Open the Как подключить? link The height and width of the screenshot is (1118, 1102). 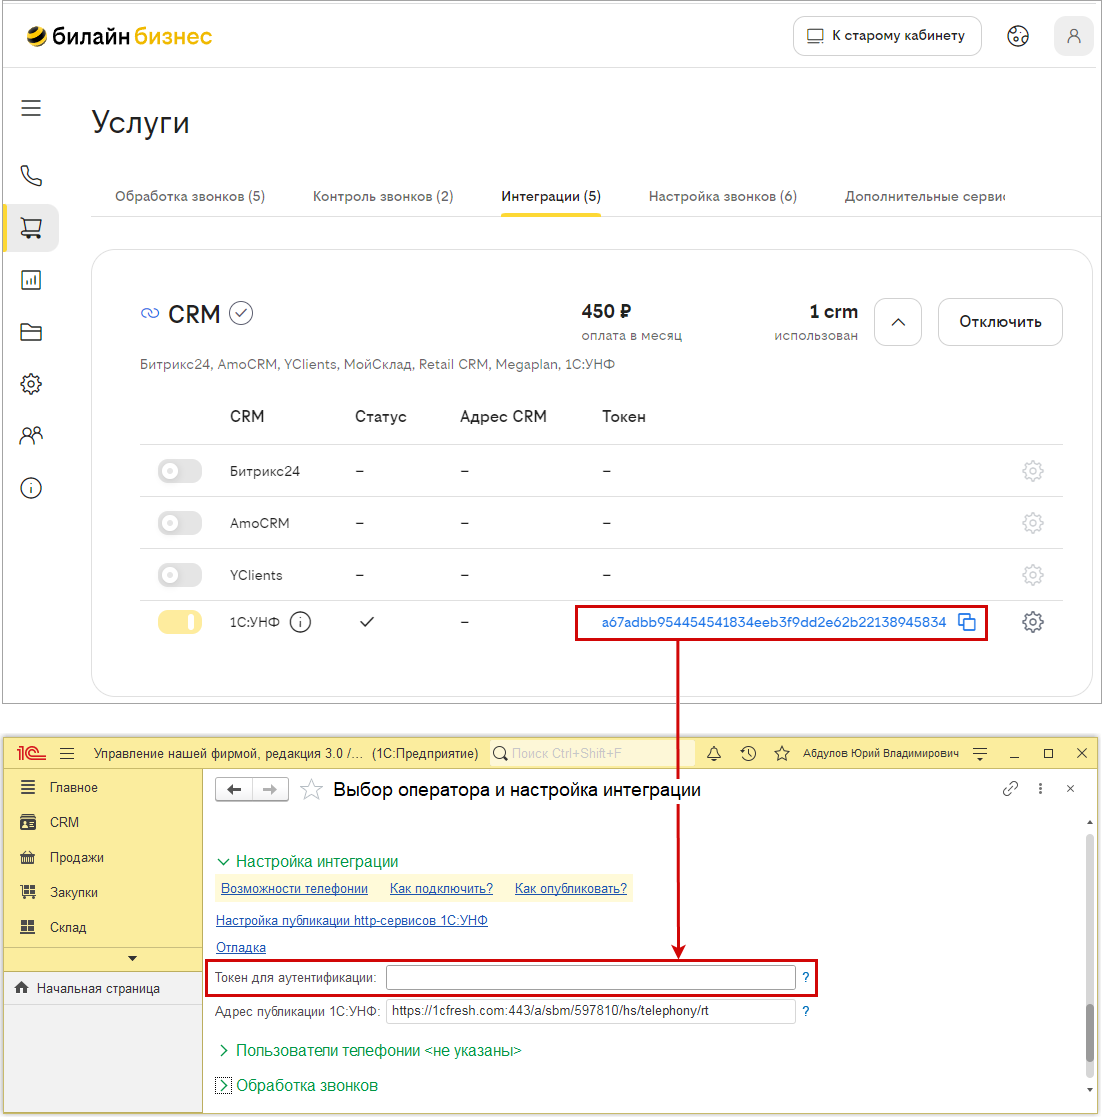tap(441, 888)
